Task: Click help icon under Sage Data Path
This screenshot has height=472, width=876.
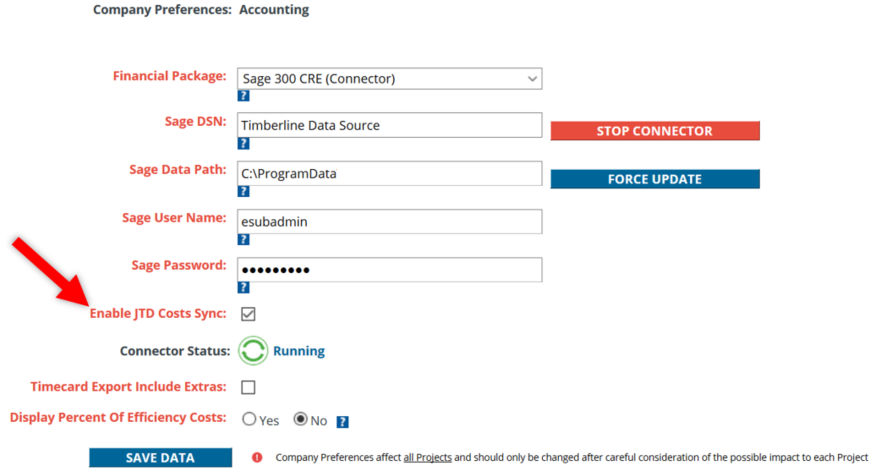Action: click(x=244, y=192)
